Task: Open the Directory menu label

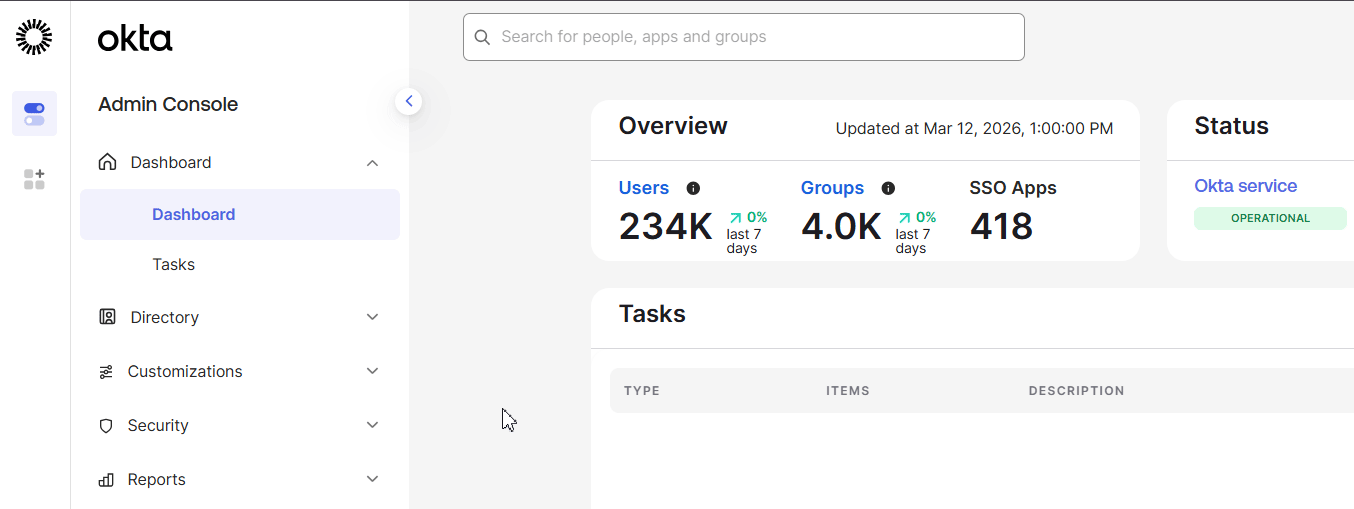Action: (x=164, y=317)
